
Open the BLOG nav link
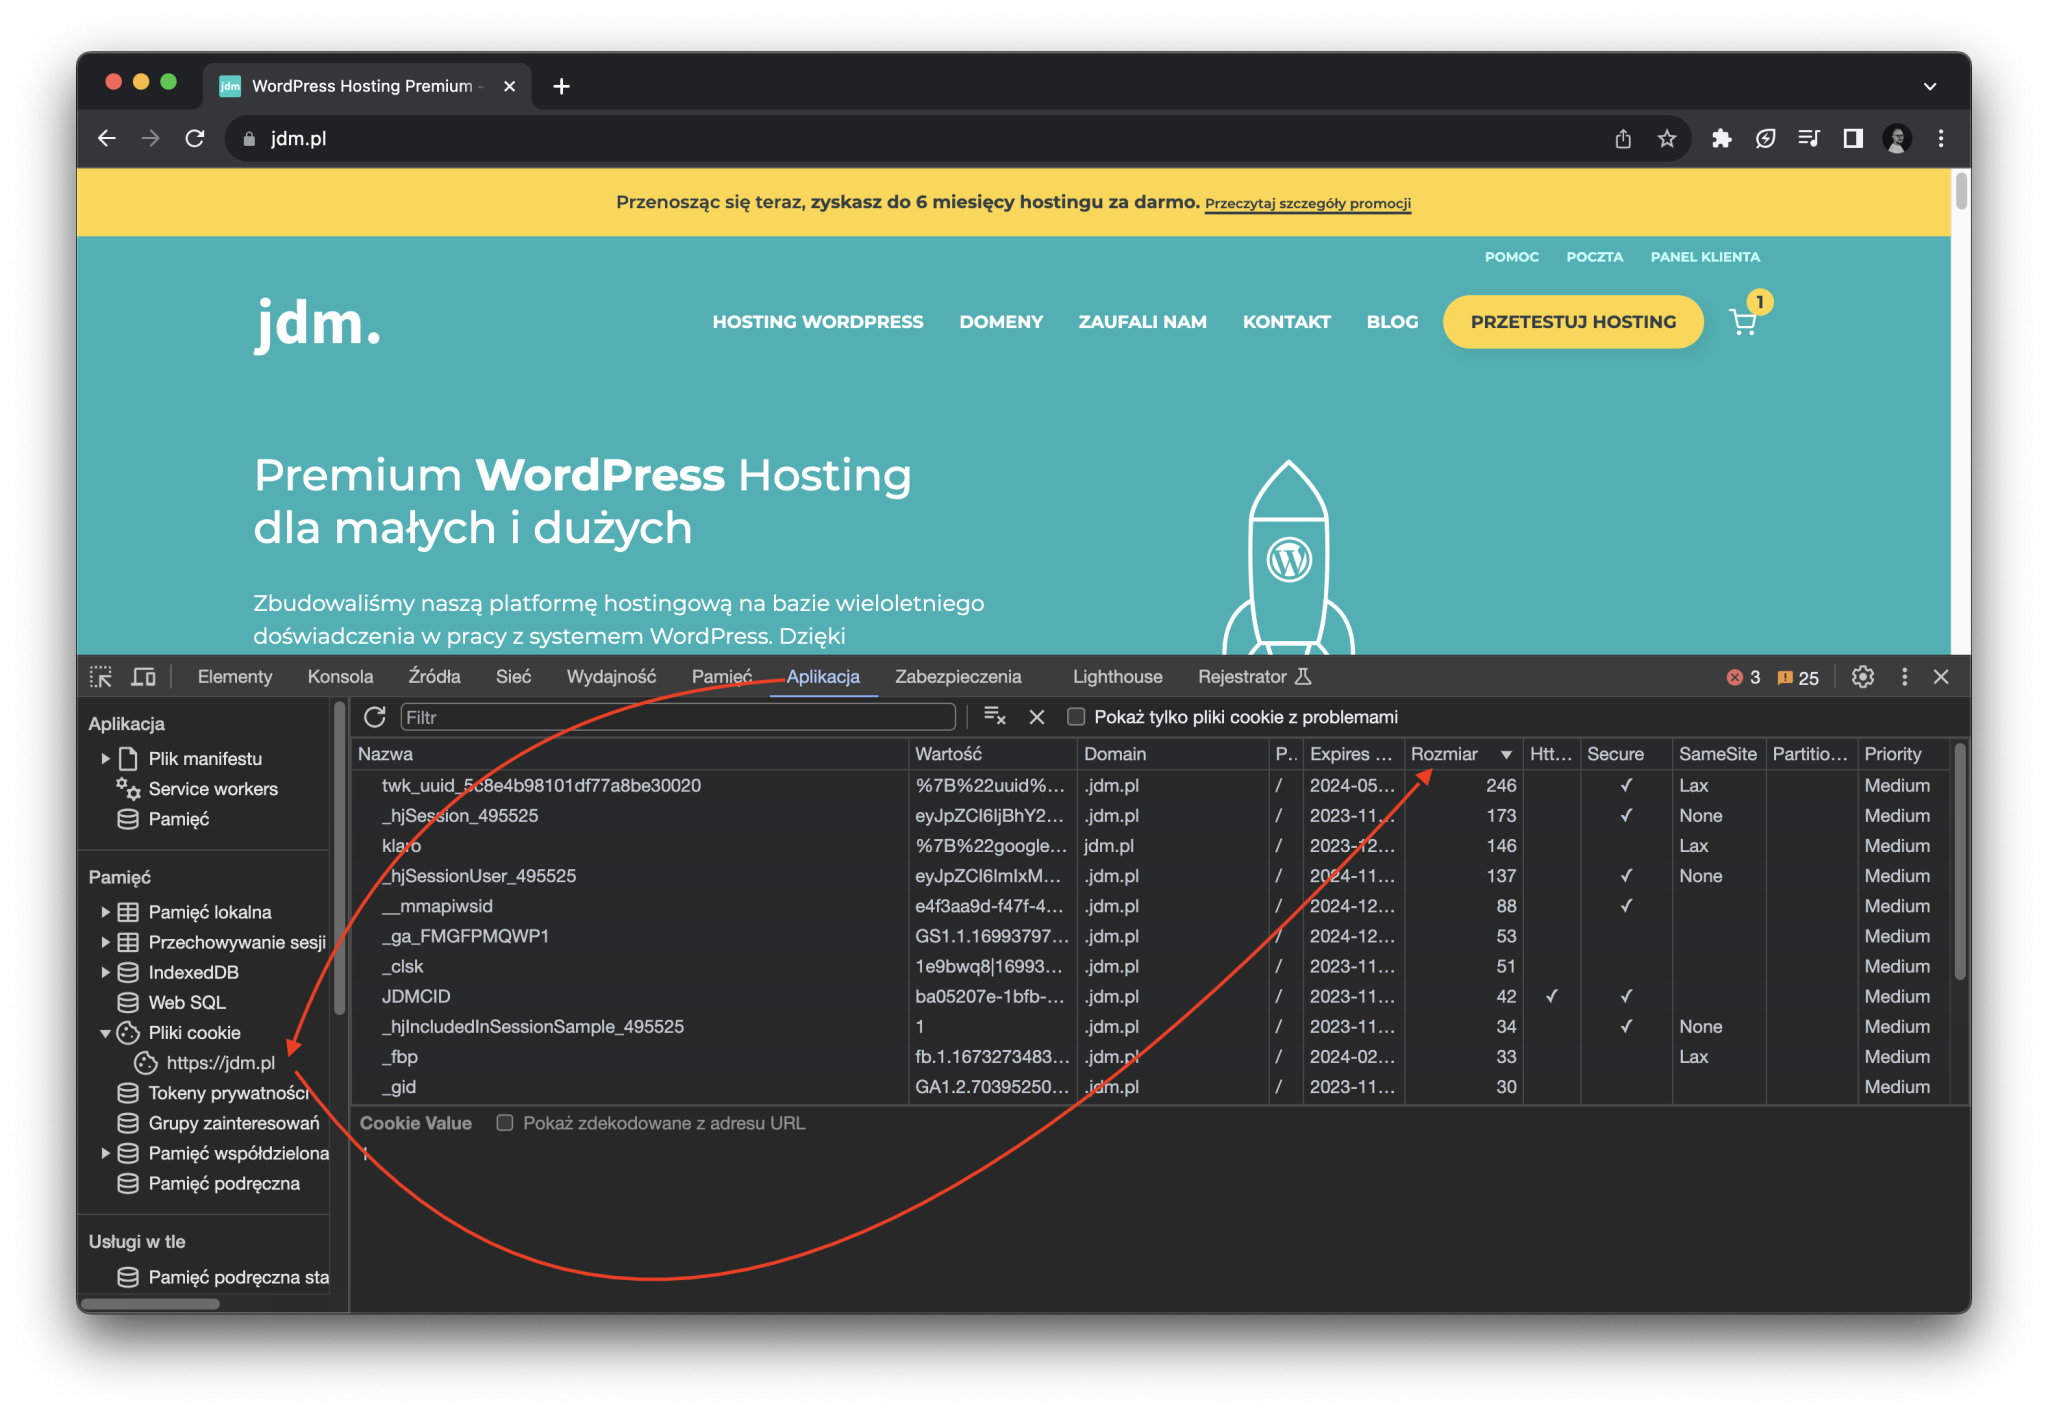coord(1393,322)
